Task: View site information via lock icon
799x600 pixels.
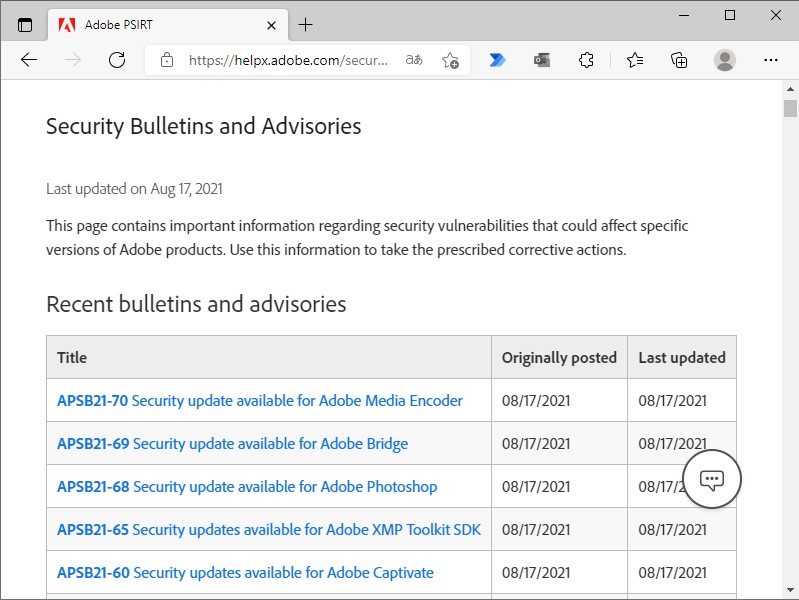Action: coord(167,60)
